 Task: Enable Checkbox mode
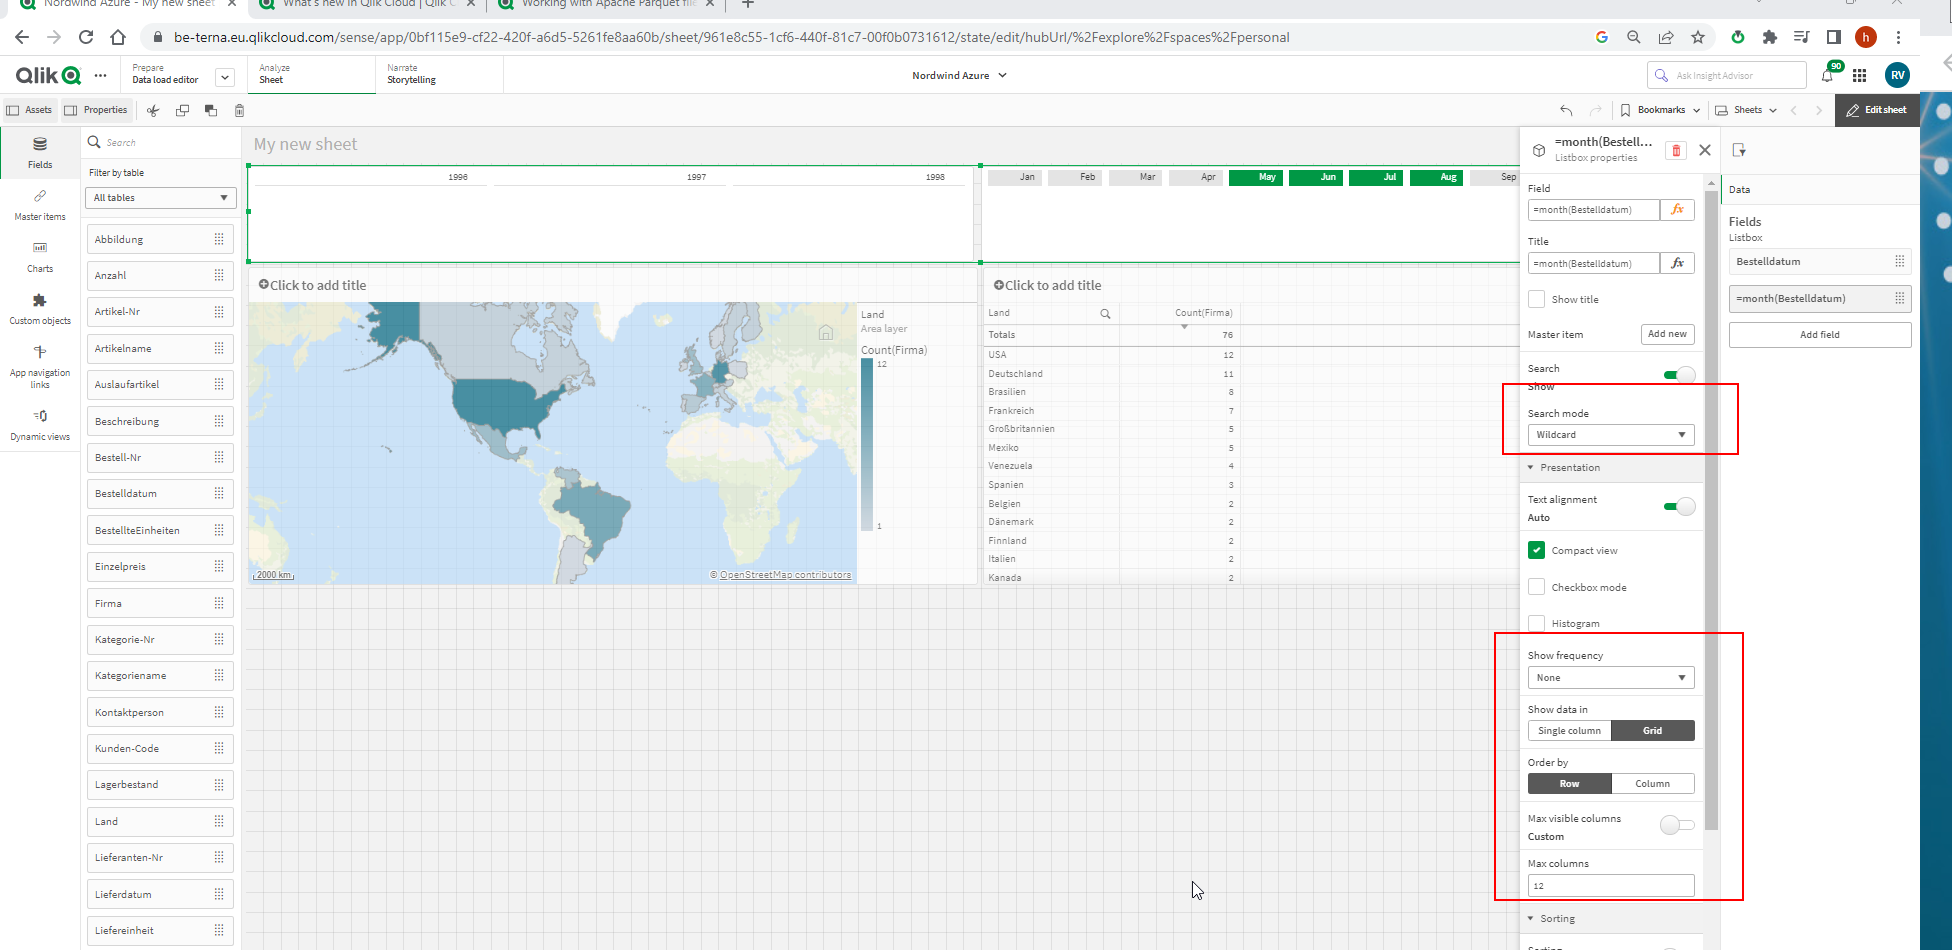[x=1536, y=586]
